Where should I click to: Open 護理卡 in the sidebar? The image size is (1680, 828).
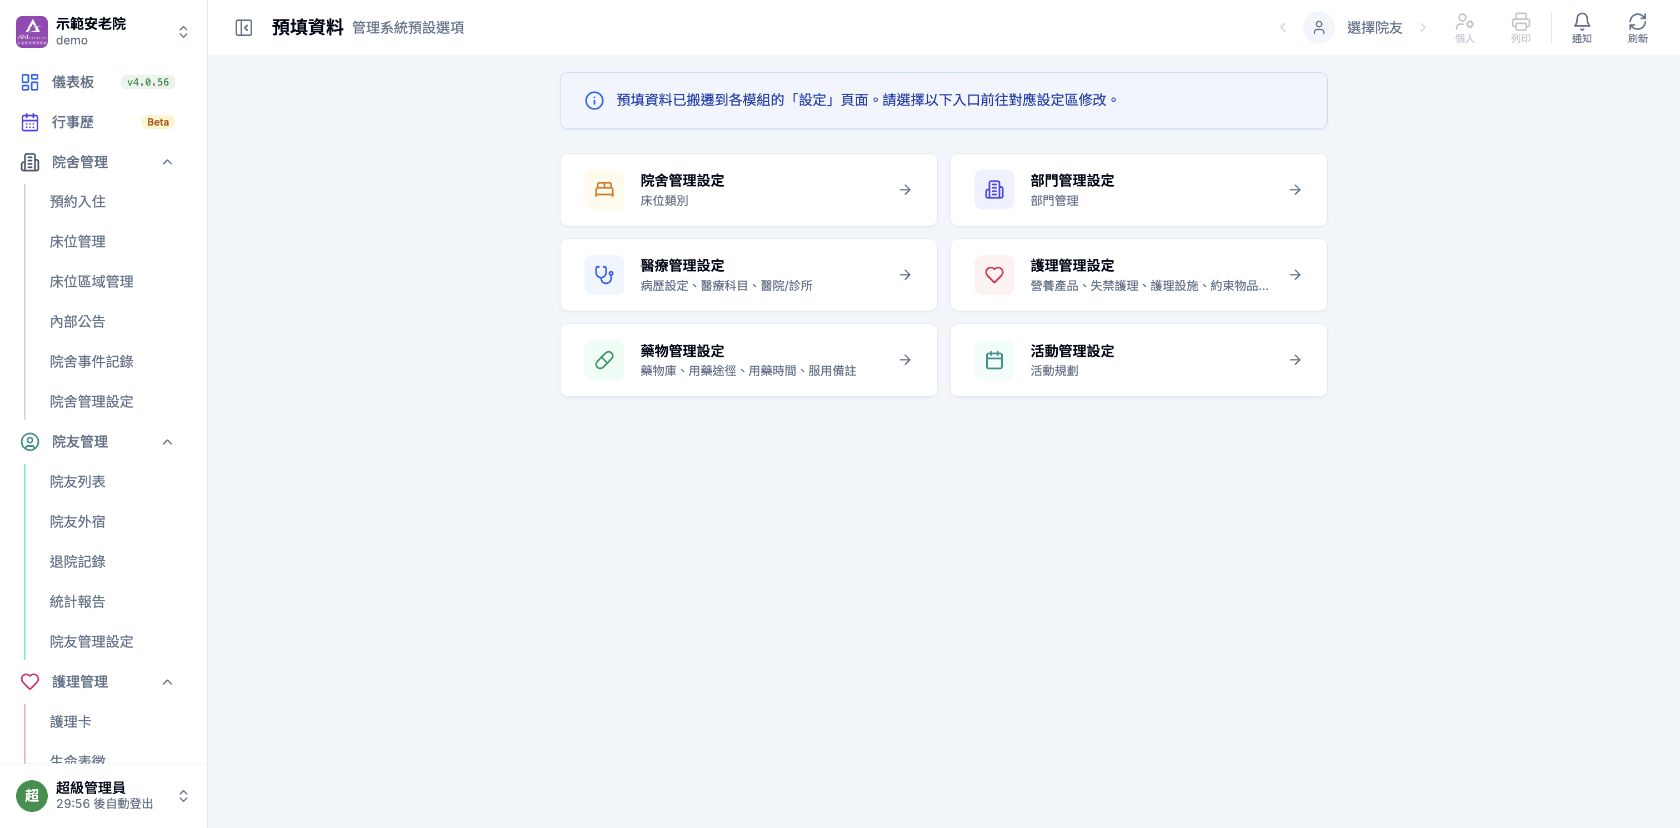click(x=71, y=722)
